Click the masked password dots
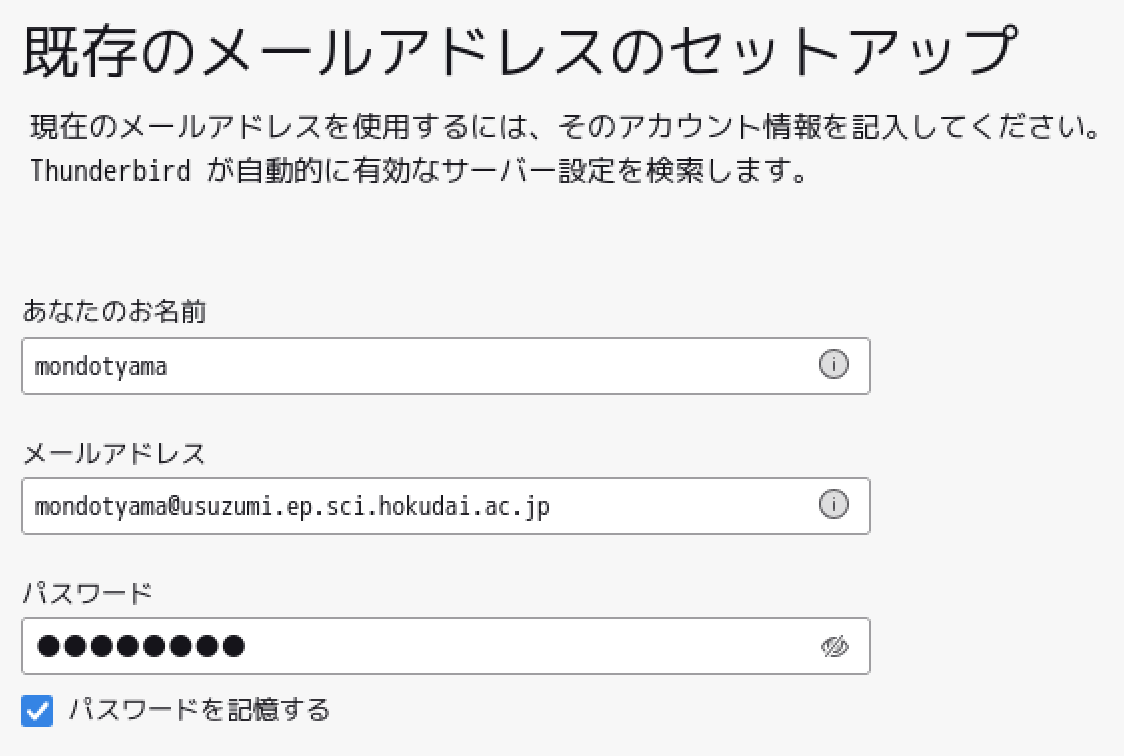The width and height of the screenshot is (1124, 756). [x=140, y=646]
